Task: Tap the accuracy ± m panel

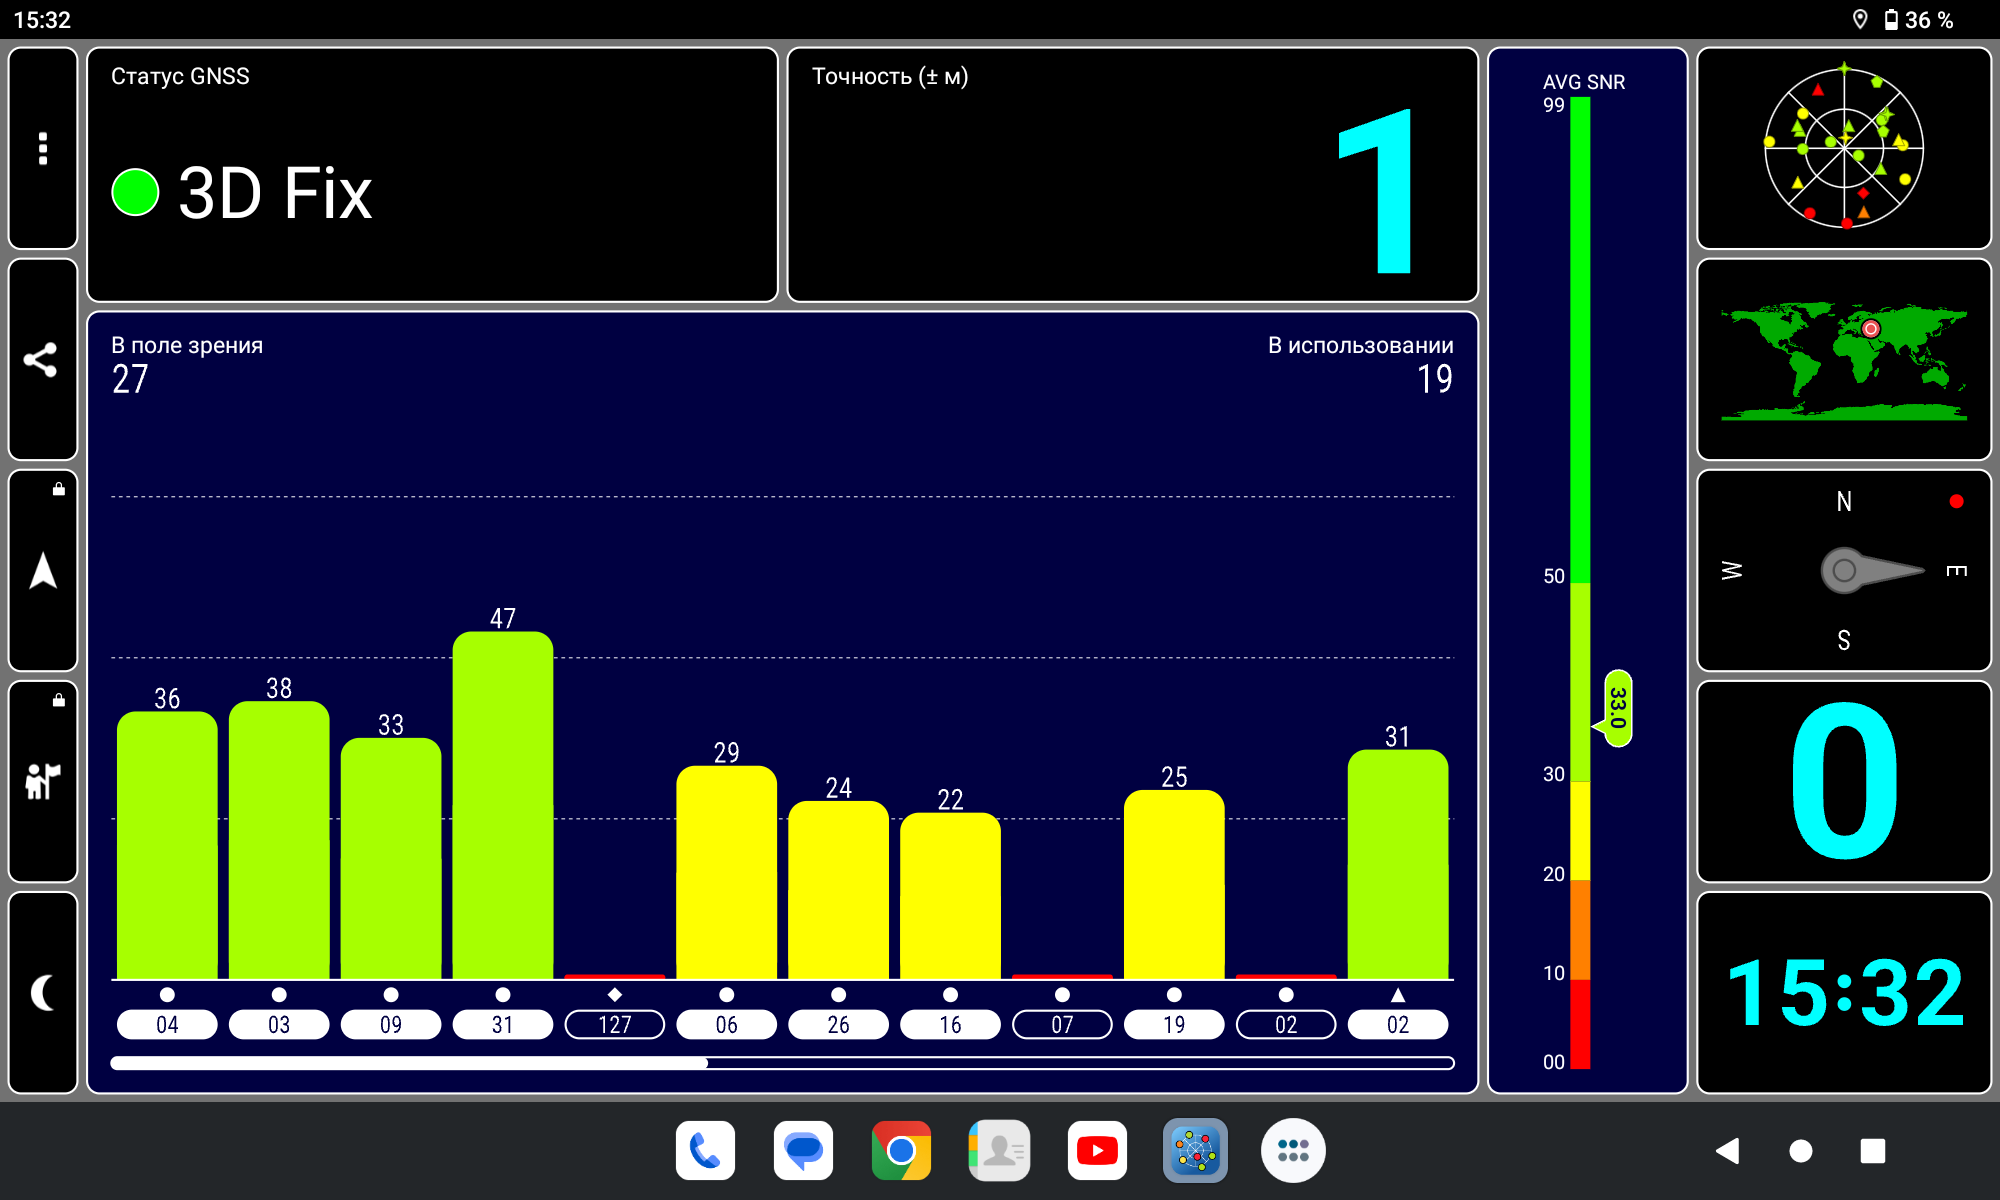Action: click(1133, 175)
